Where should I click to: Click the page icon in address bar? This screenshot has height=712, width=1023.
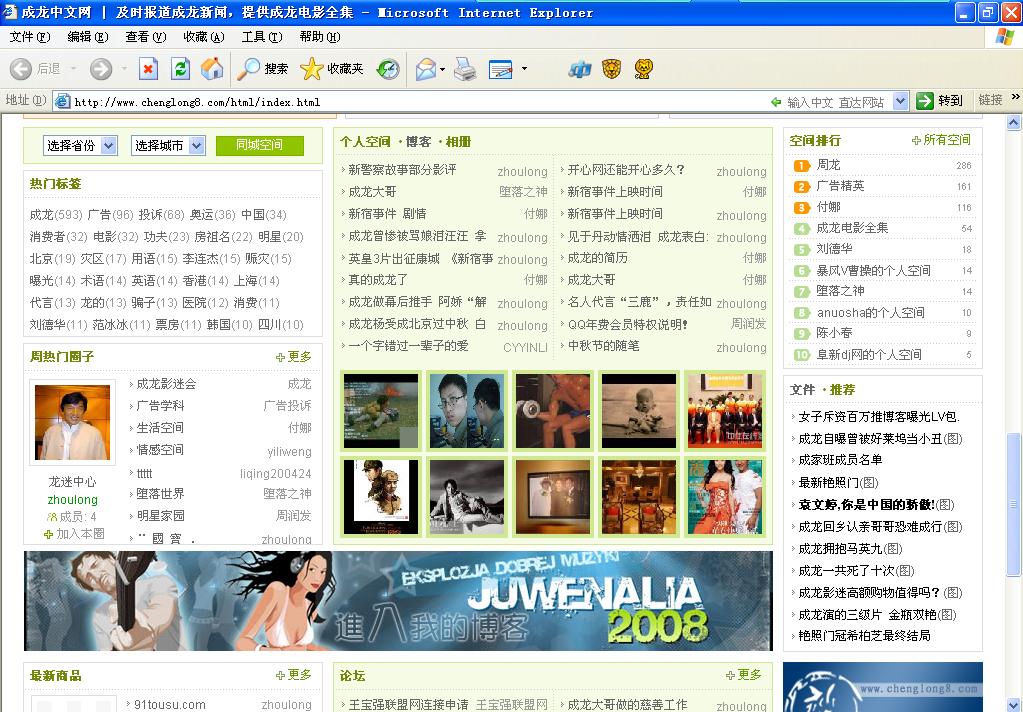coord(63,101)
